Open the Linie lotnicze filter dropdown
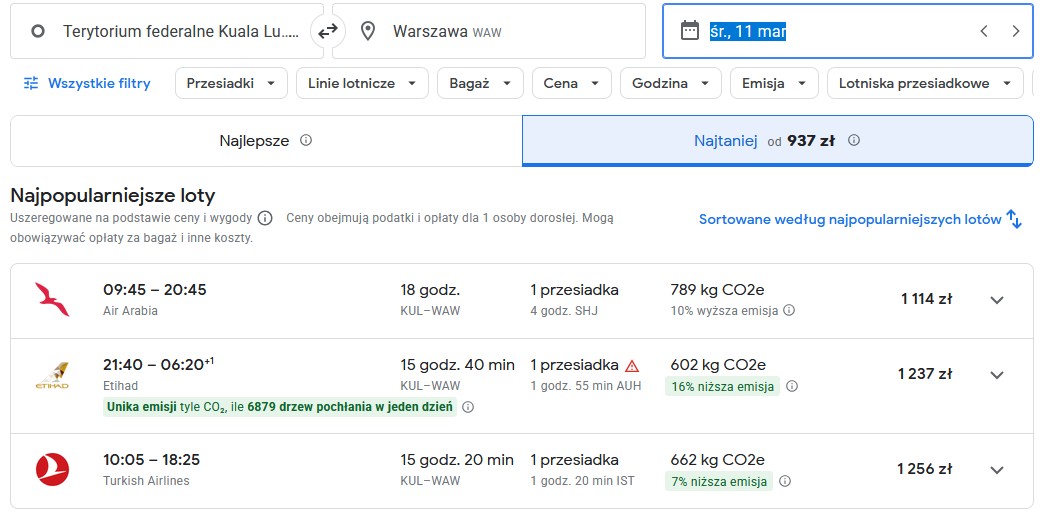The image size is (1042, 527). [x=362, y=83]
